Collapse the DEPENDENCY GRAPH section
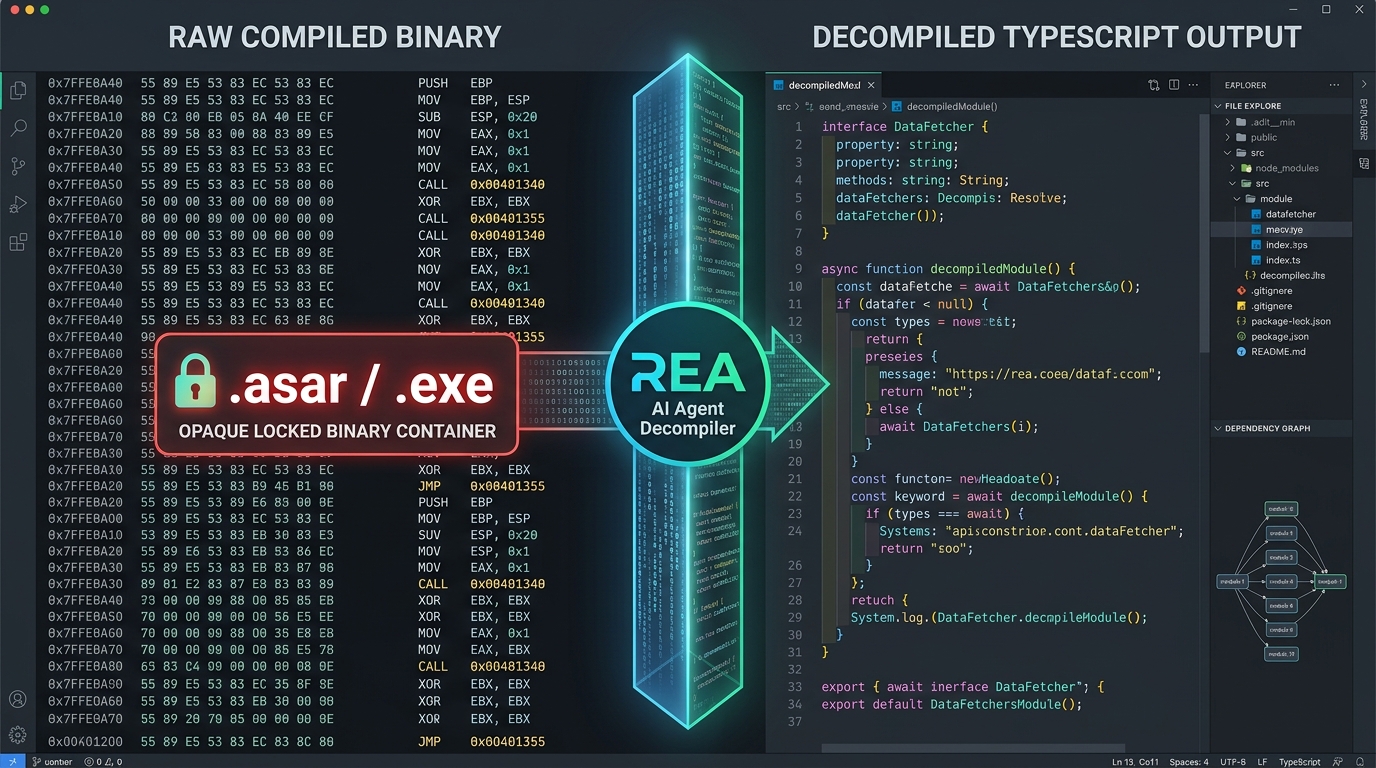Screen dimensions: 1376x768 [1218, 428]
